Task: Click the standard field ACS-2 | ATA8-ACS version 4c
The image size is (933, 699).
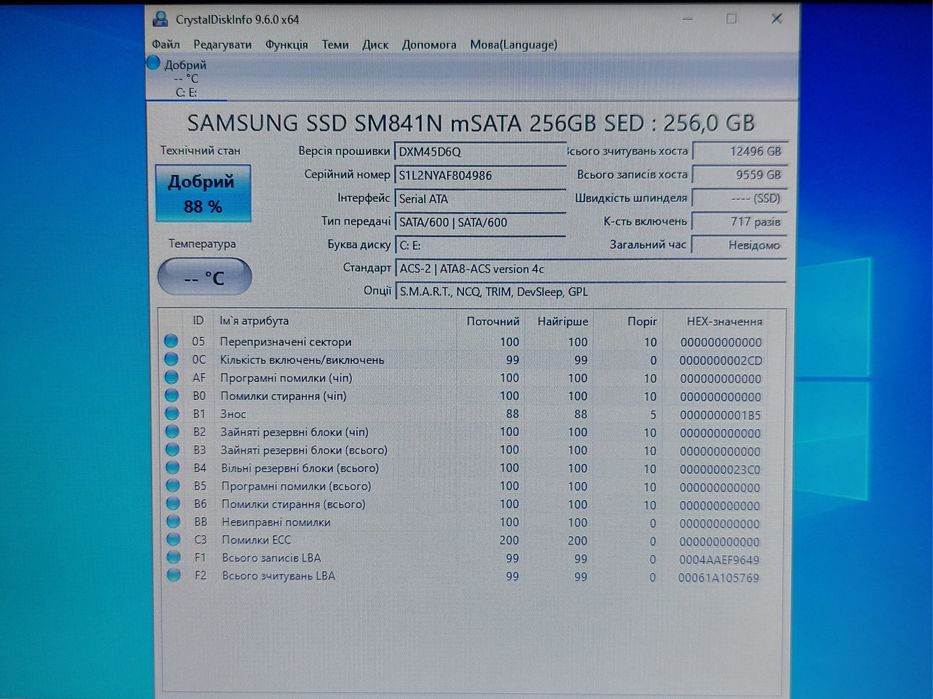Action: click(x=590, y=269)
